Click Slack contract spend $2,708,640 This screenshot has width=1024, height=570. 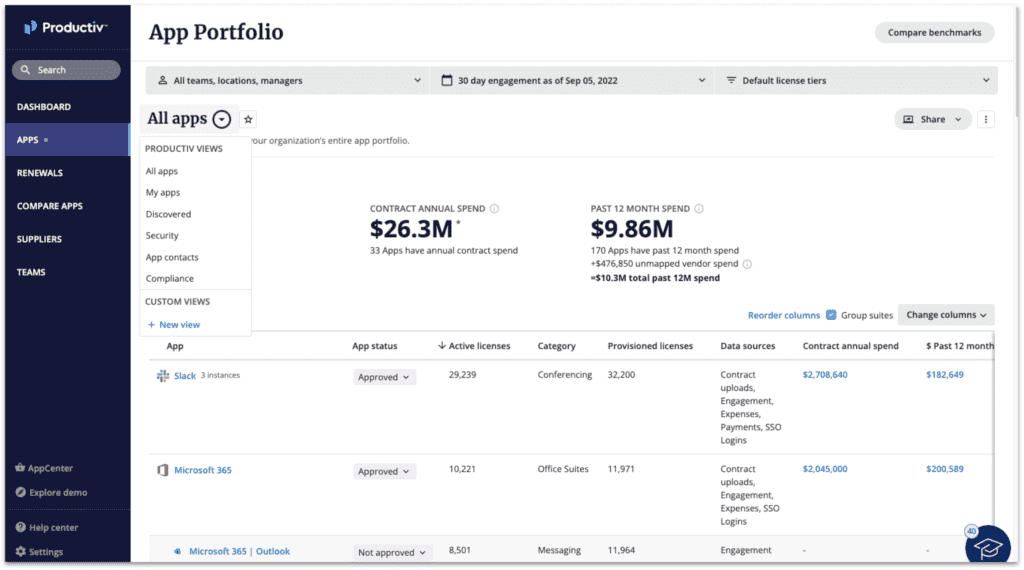(825, 375)
